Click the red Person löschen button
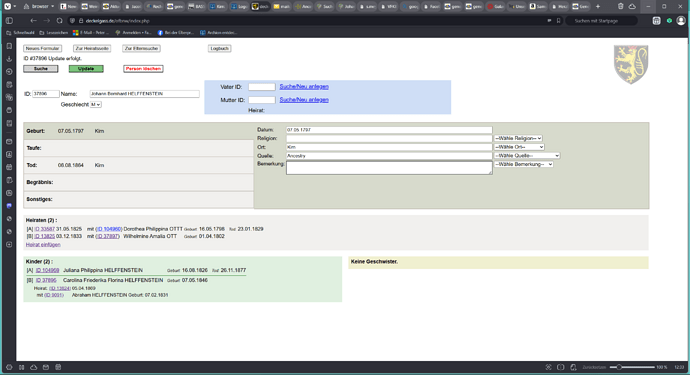 (x=143, y=69)
